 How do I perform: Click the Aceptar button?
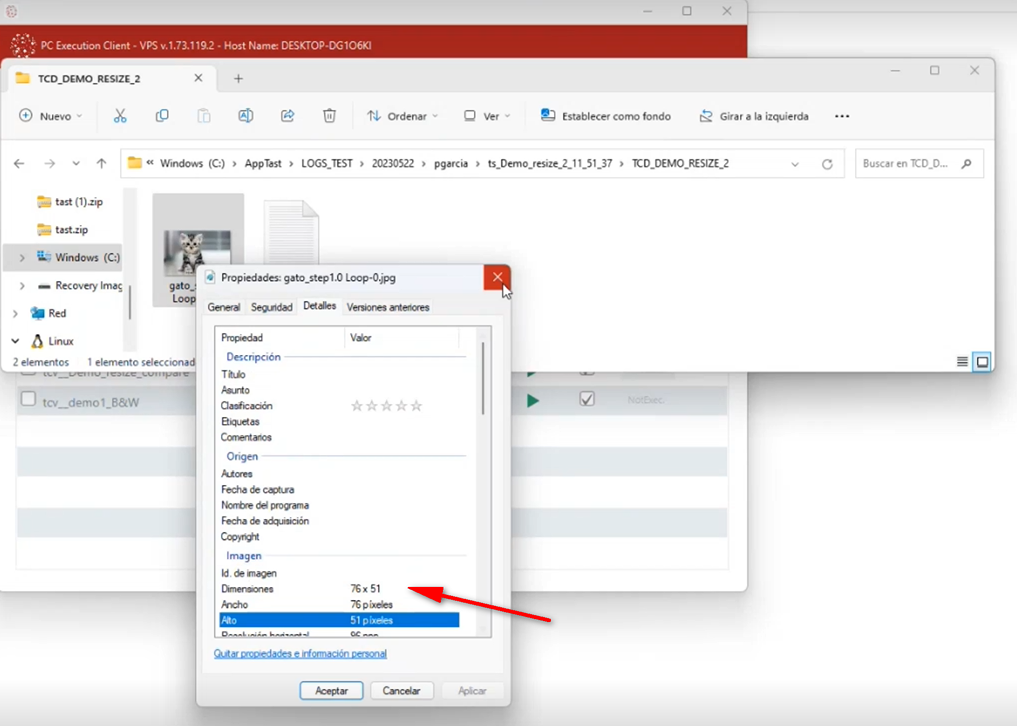coord(331,691)
